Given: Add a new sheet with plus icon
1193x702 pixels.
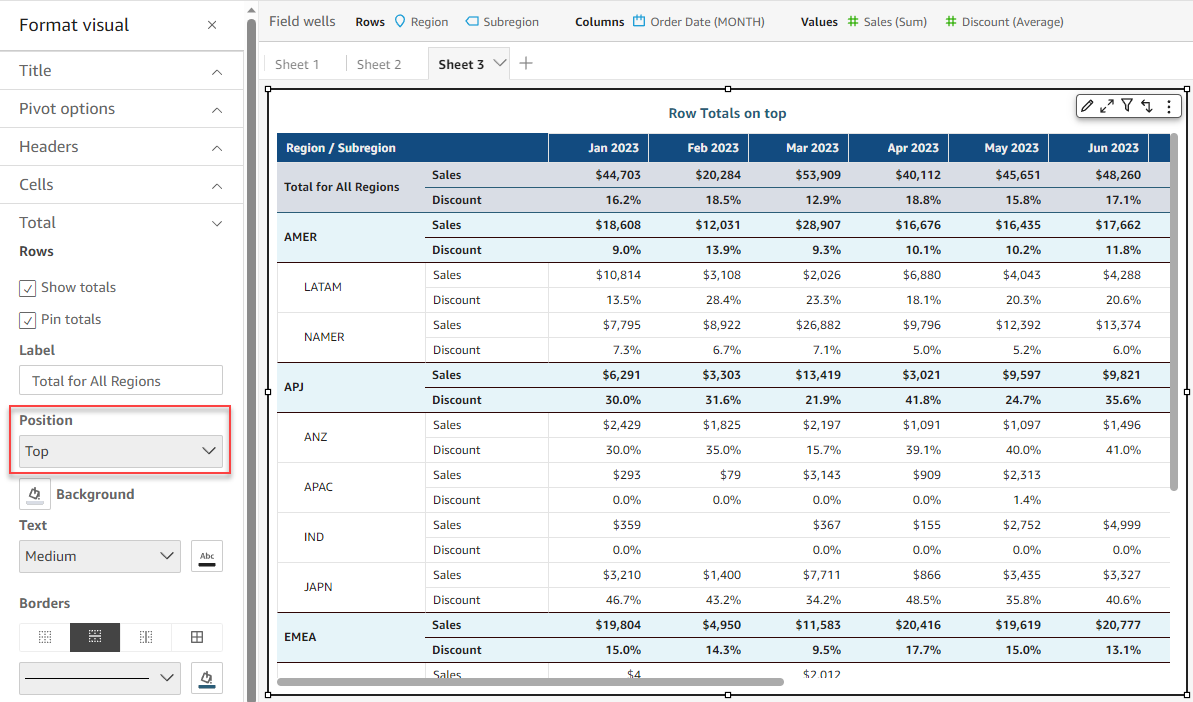Looking at the screenshot, I should pyautogui.click(x=526, y=64).
